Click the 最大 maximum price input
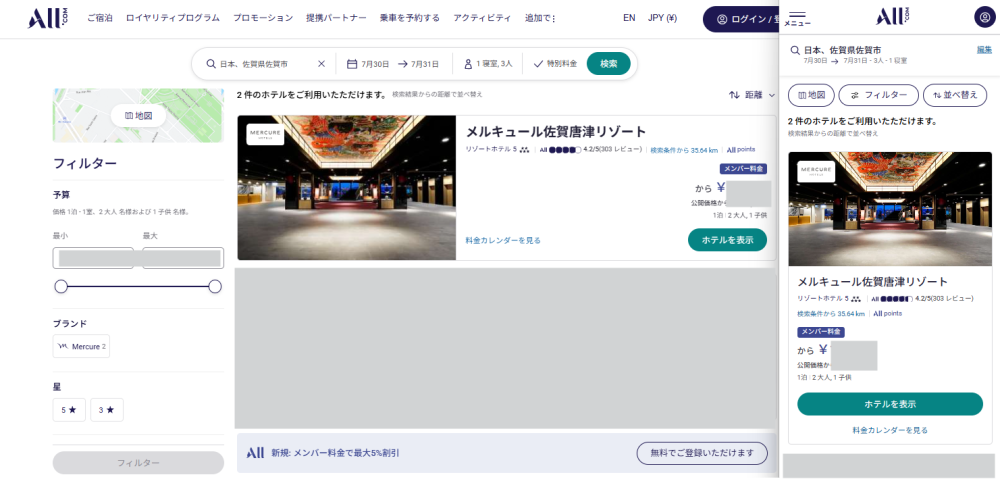This screenshot has height=479, width=1000. pyautogui.click(x=183, y=258)
